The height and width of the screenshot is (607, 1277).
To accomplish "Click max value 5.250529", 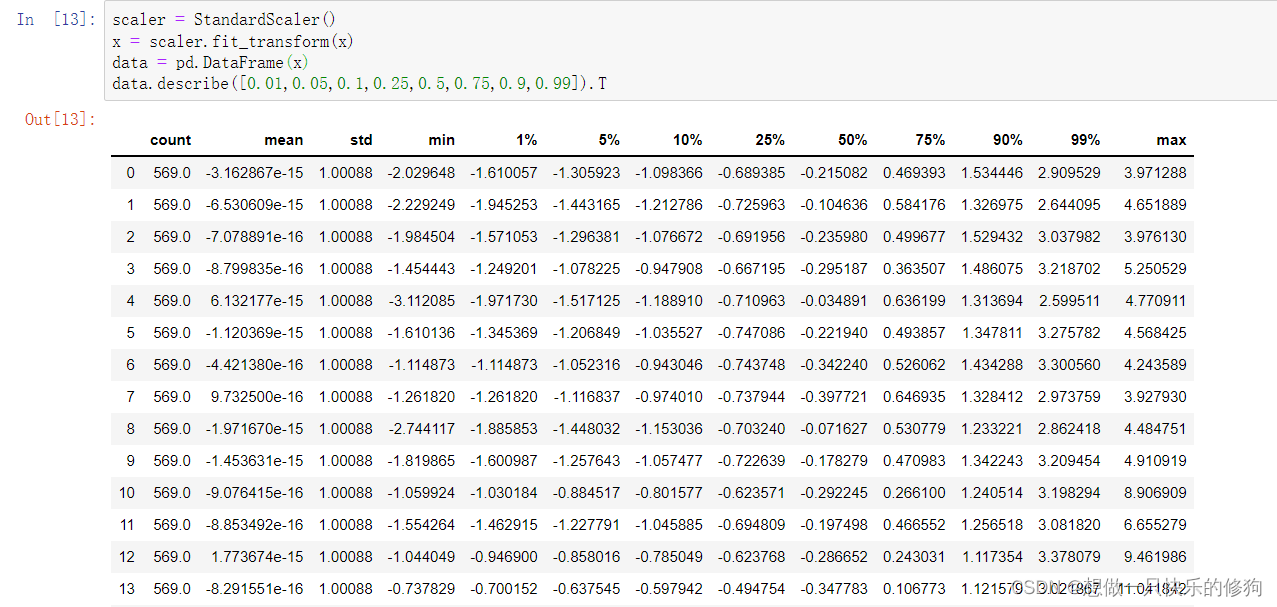I will [x=1155, y=268].
